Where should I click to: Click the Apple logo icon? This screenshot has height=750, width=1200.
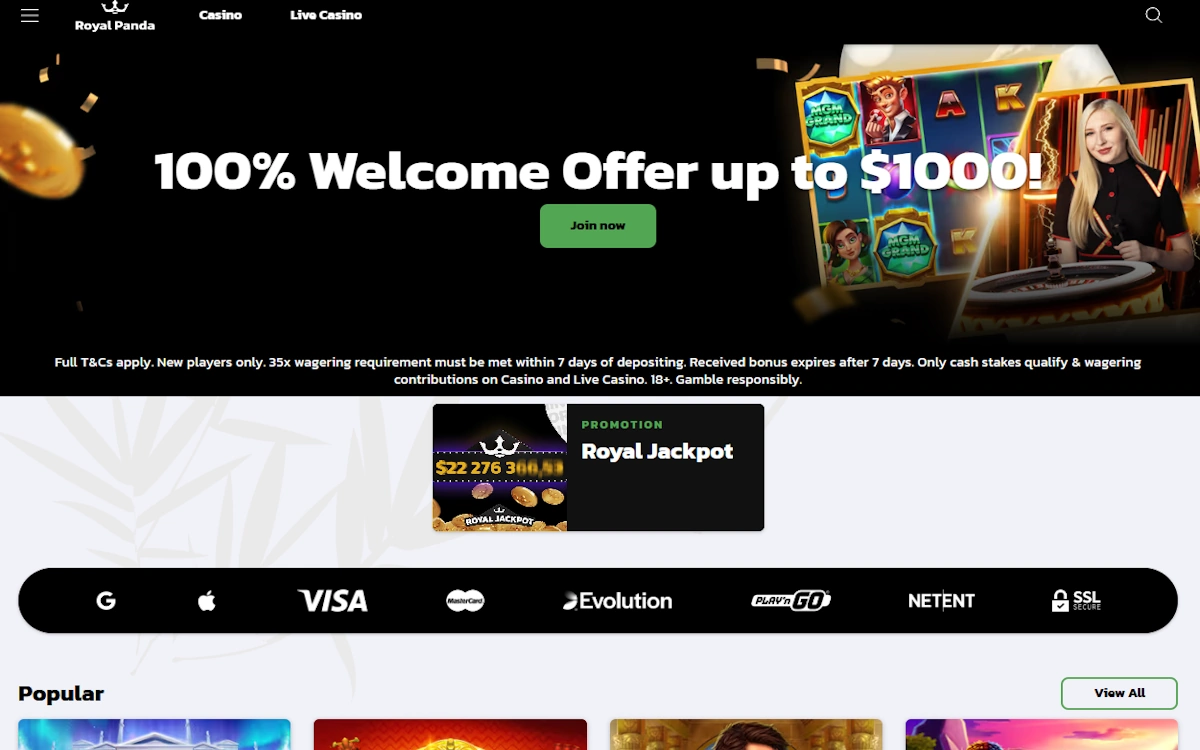pyautogui.click(x=207, y=601)
